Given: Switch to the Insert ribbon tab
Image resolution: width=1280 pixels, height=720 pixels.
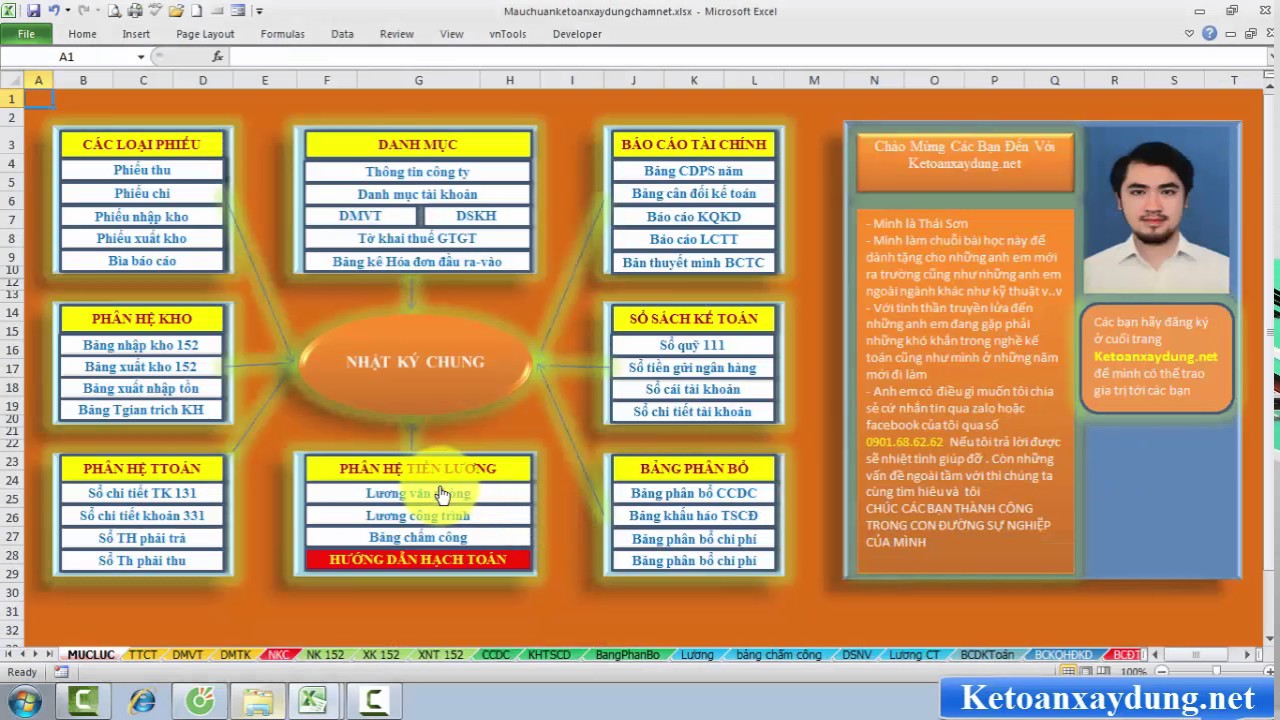Looking at the screenshot, I should (136, 34).
